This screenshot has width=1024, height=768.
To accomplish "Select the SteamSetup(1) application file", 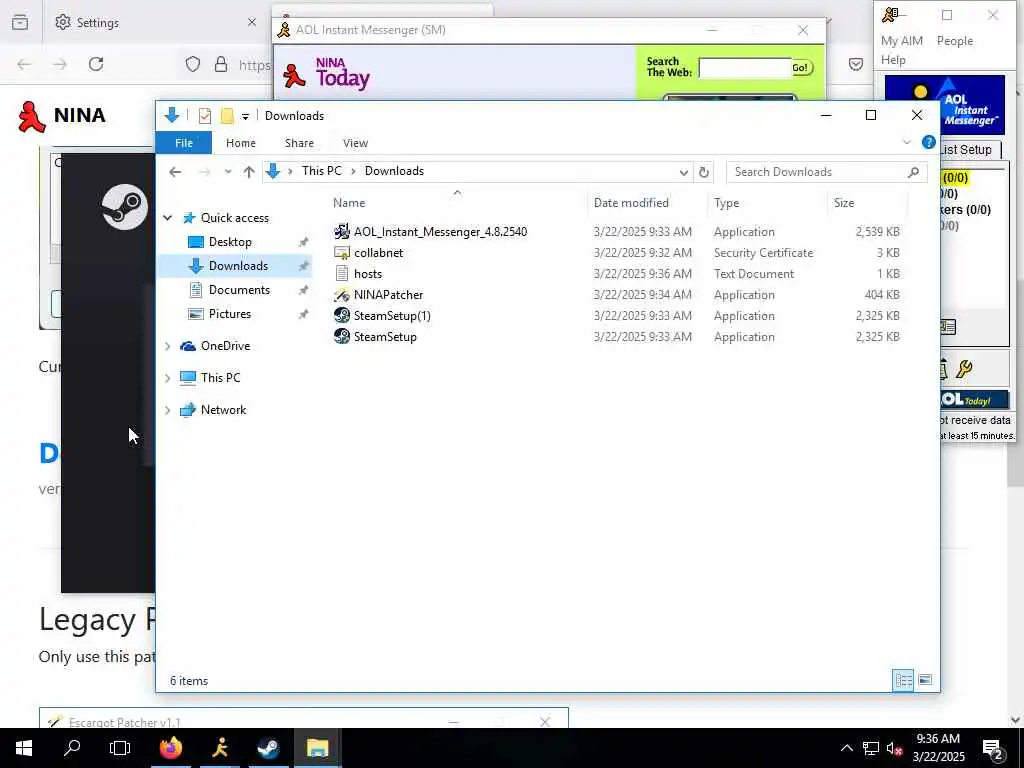I will pyautogui.click(x=392, y=315).
